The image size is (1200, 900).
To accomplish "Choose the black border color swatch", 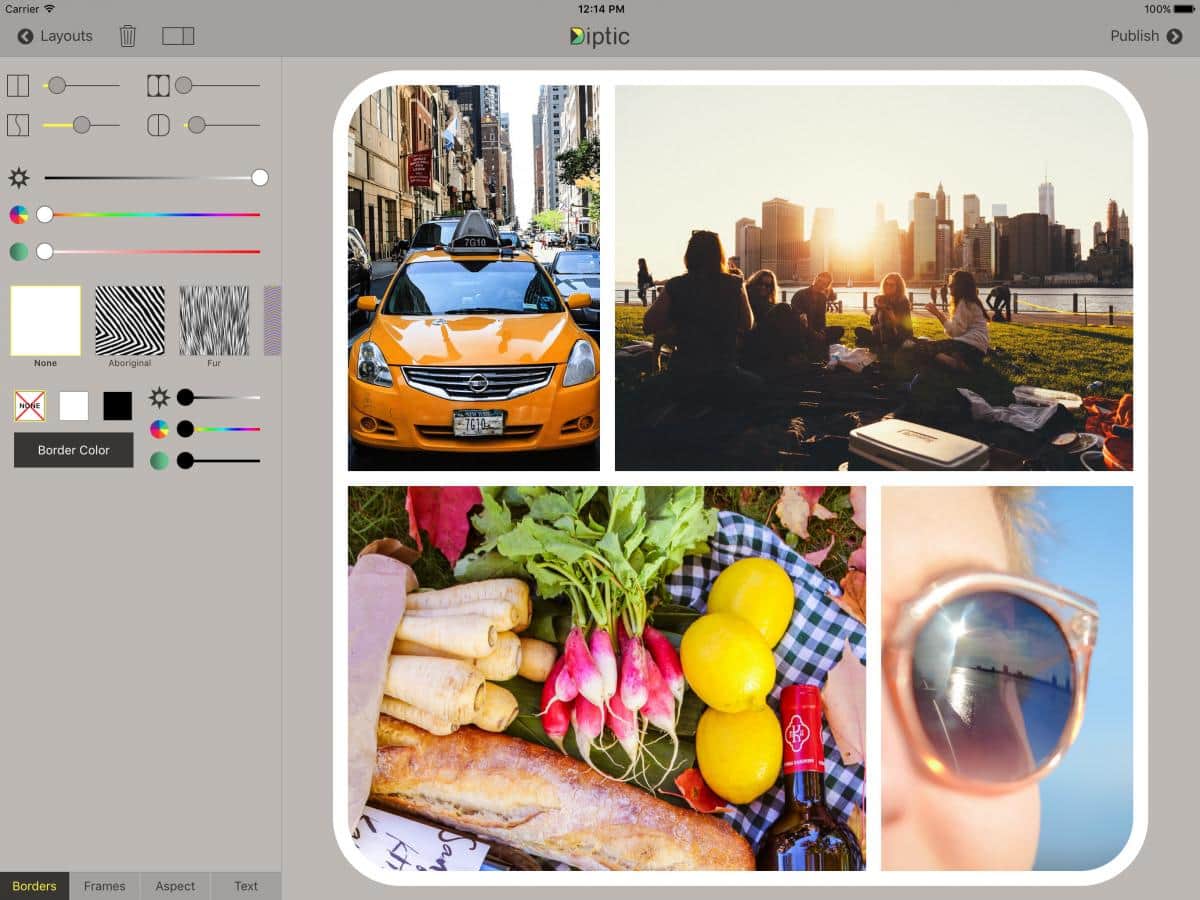I will pos(118,406).
